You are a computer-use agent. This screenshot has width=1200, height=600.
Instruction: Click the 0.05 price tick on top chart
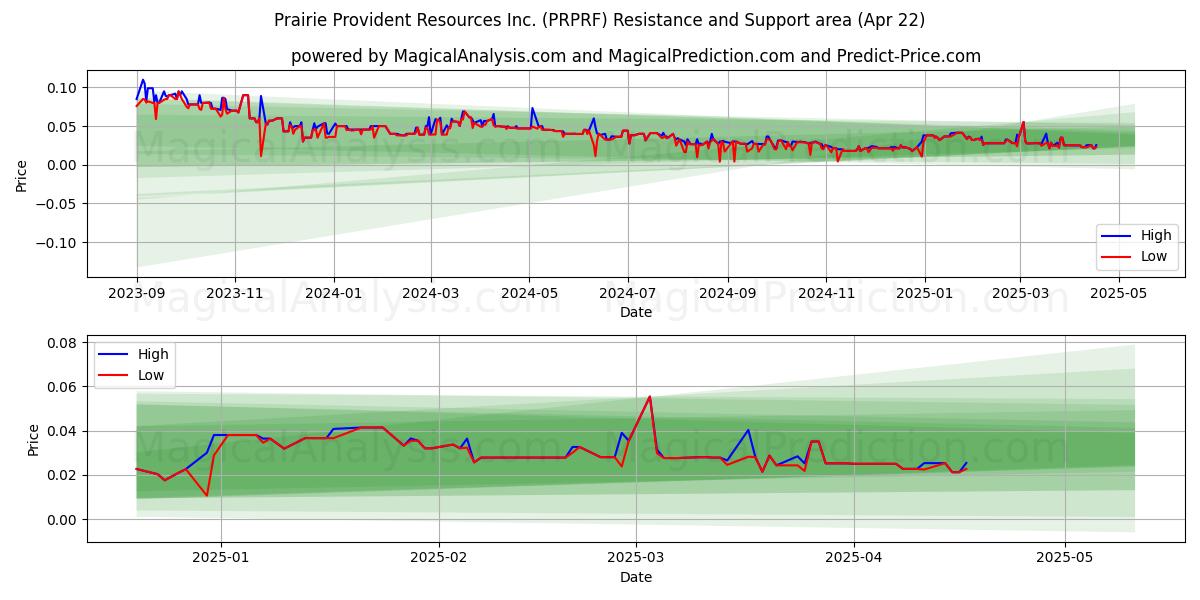[63, 127]
